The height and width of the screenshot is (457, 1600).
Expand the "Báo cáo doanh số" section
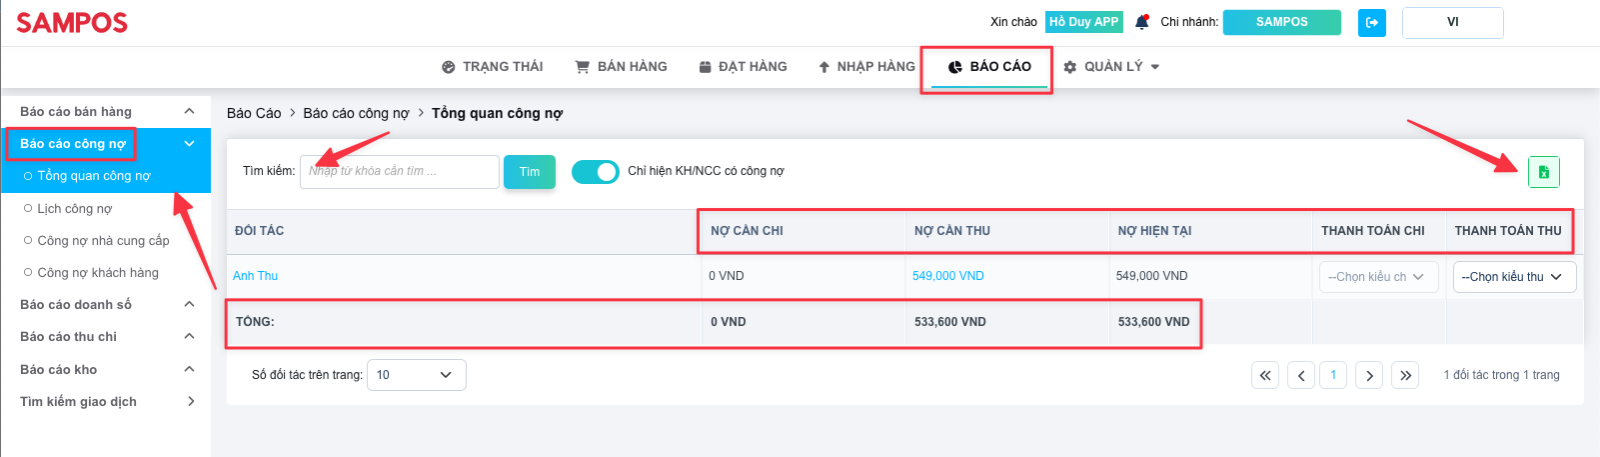tap(106, 304)
